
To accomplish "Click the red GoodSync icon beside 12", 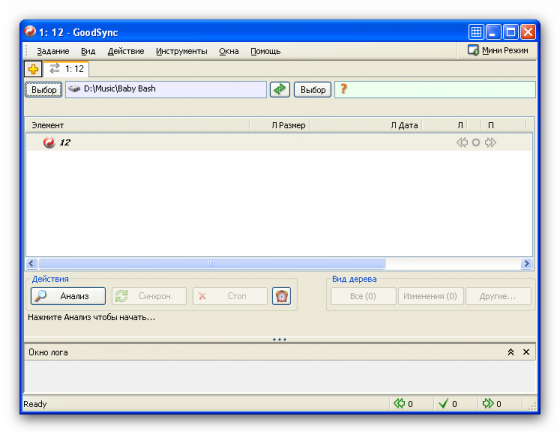I will (x=49, y=142).
